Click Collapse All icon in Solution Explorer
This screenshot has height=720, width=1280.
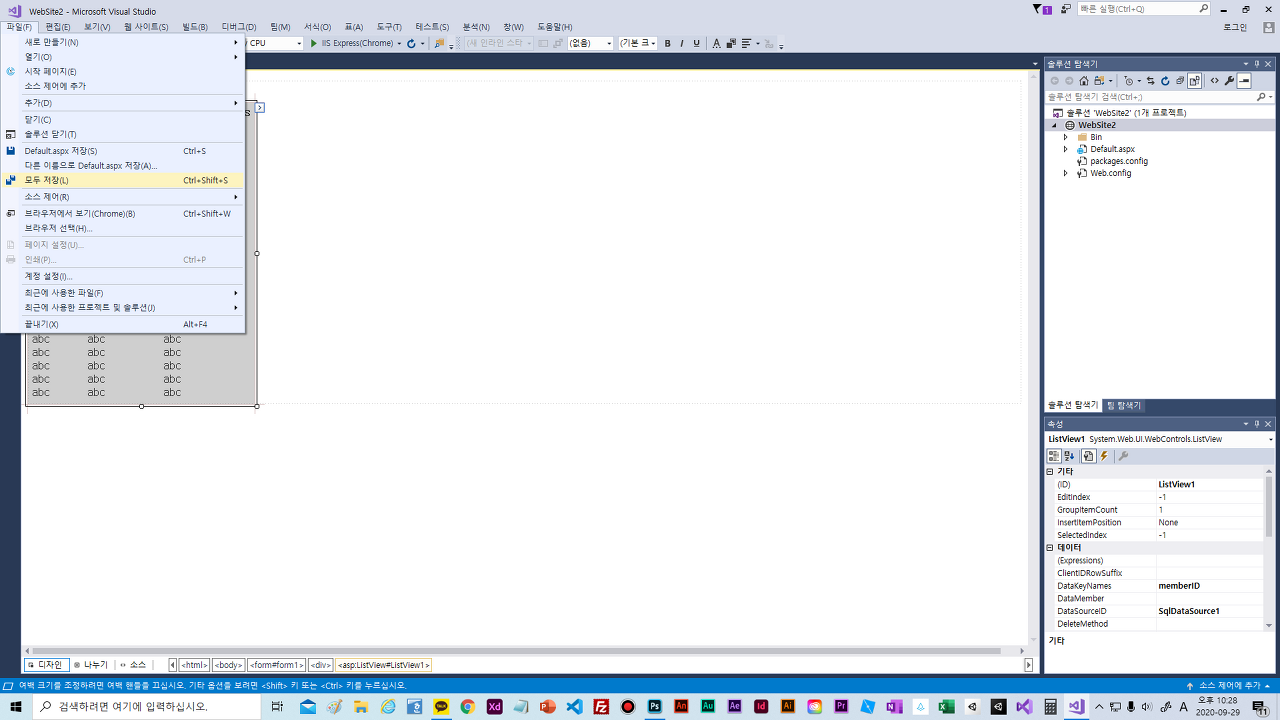pyautogui.click(x=1180, y=81)
